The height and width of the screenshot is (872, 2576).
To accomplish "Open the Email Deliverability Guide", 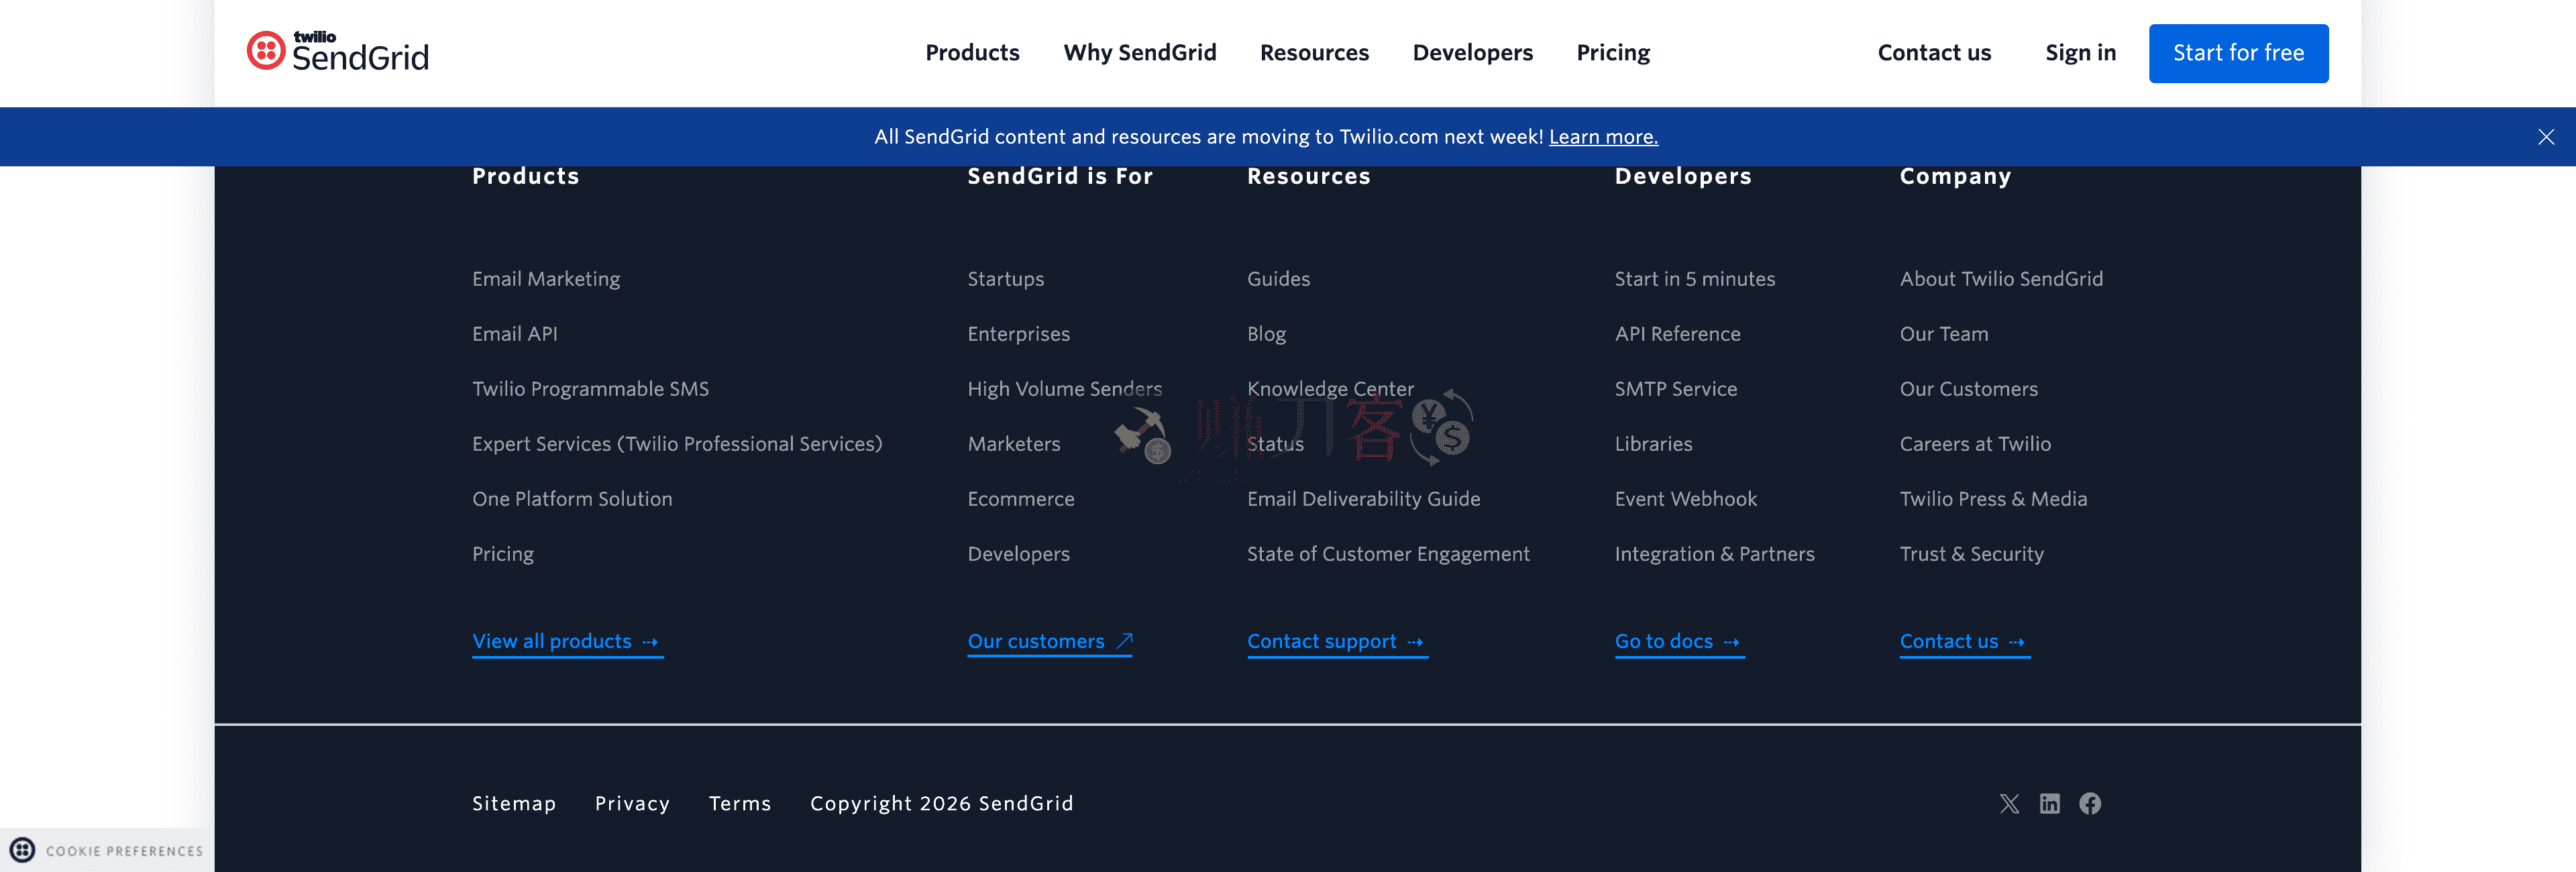I will point(1364,498).
